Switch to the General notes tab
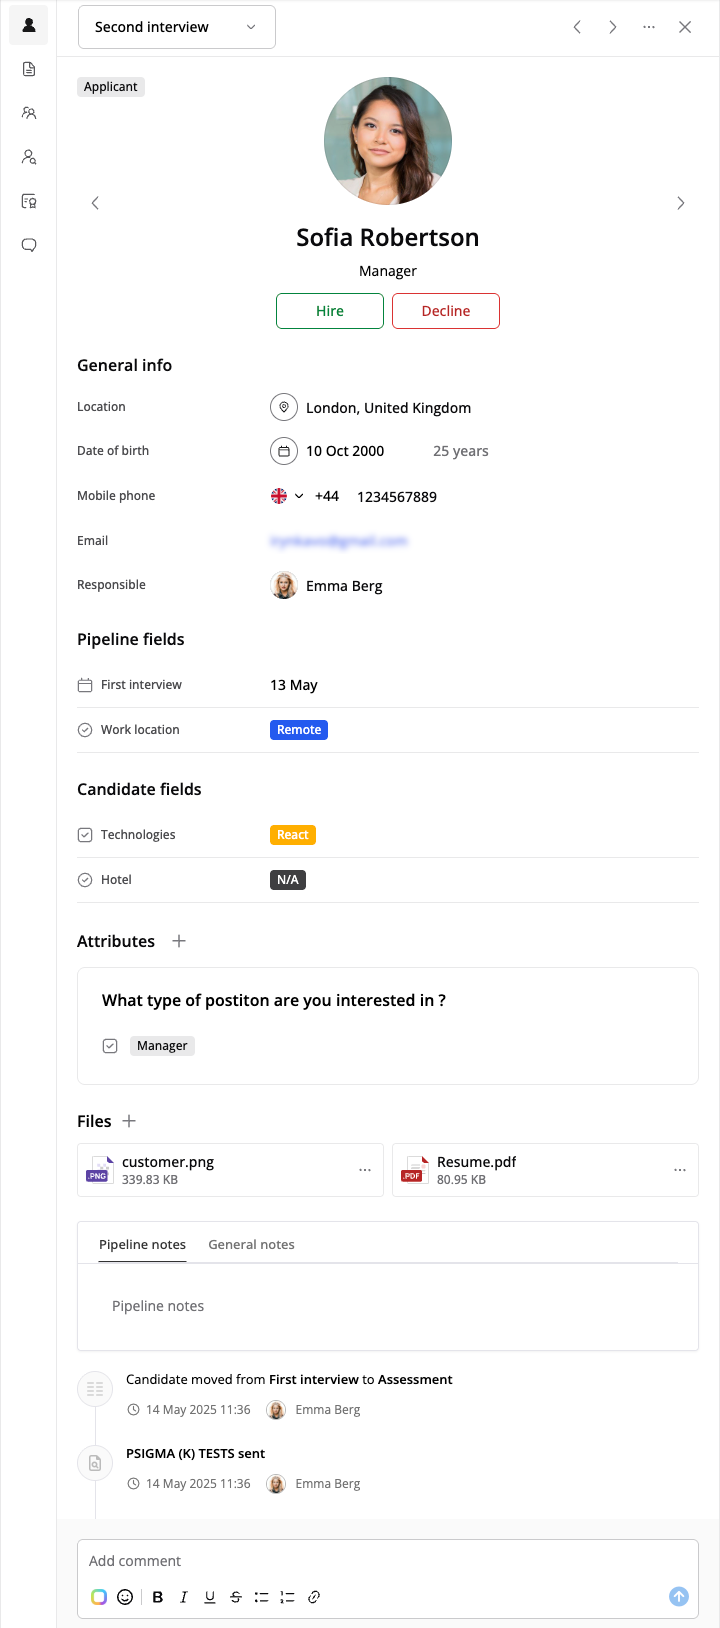Screen dimensions: 720x1628 [251, 1245]
